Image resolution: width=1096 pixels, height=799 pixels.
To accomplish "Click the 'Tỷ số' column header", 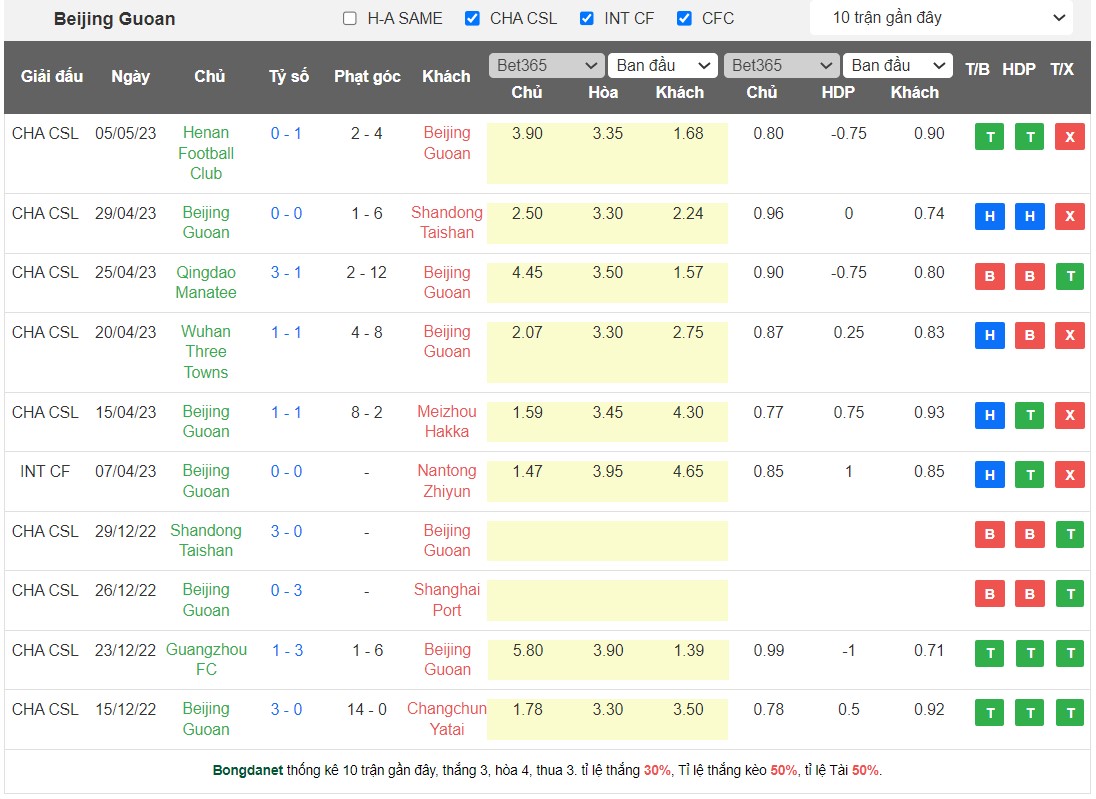I will pos(289,76).
